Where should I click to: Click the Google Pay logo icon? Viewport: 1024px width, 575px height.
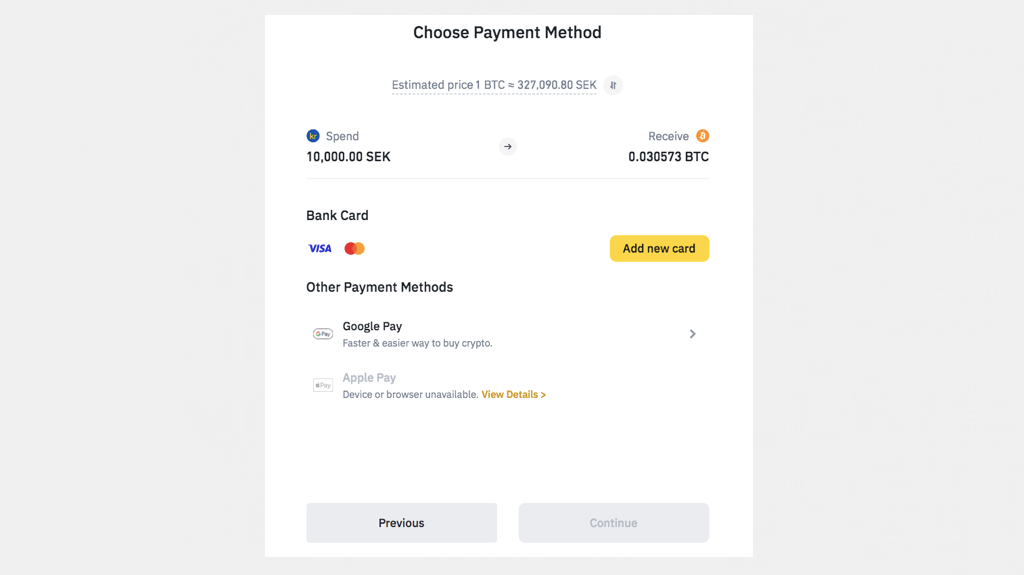(323, 334)
